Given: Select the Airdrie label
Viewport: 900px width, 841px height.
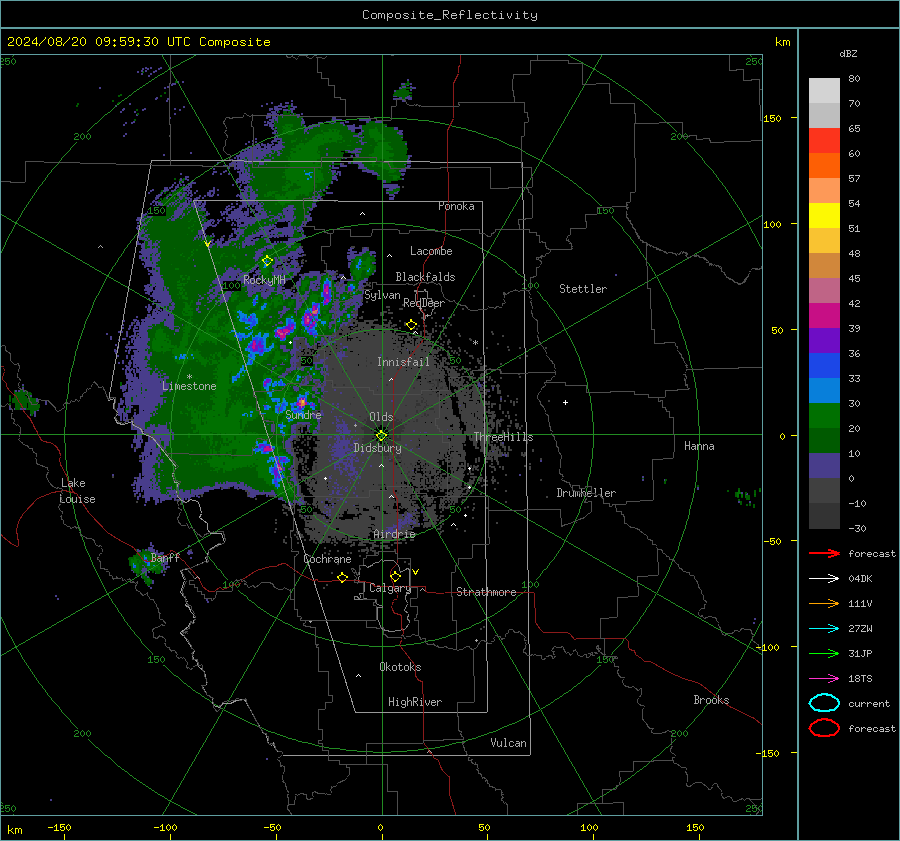Looking at the screenshot, I should 394,534.
